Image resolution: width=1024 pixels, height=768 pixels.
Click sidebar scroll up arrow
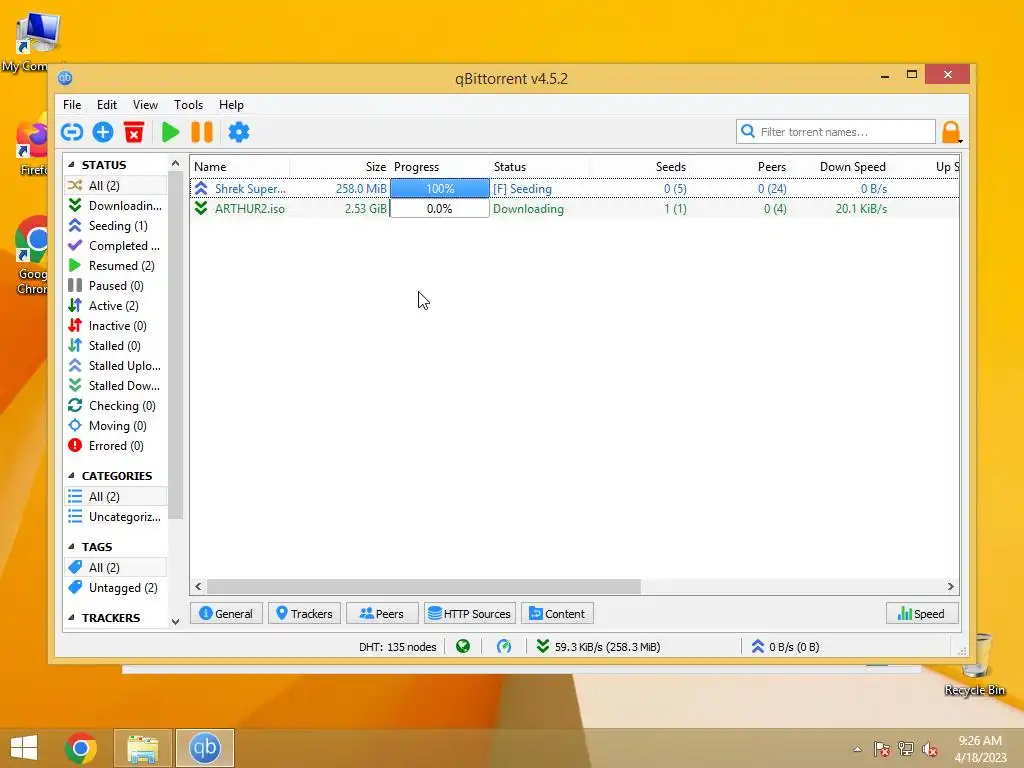coord(175,163)
